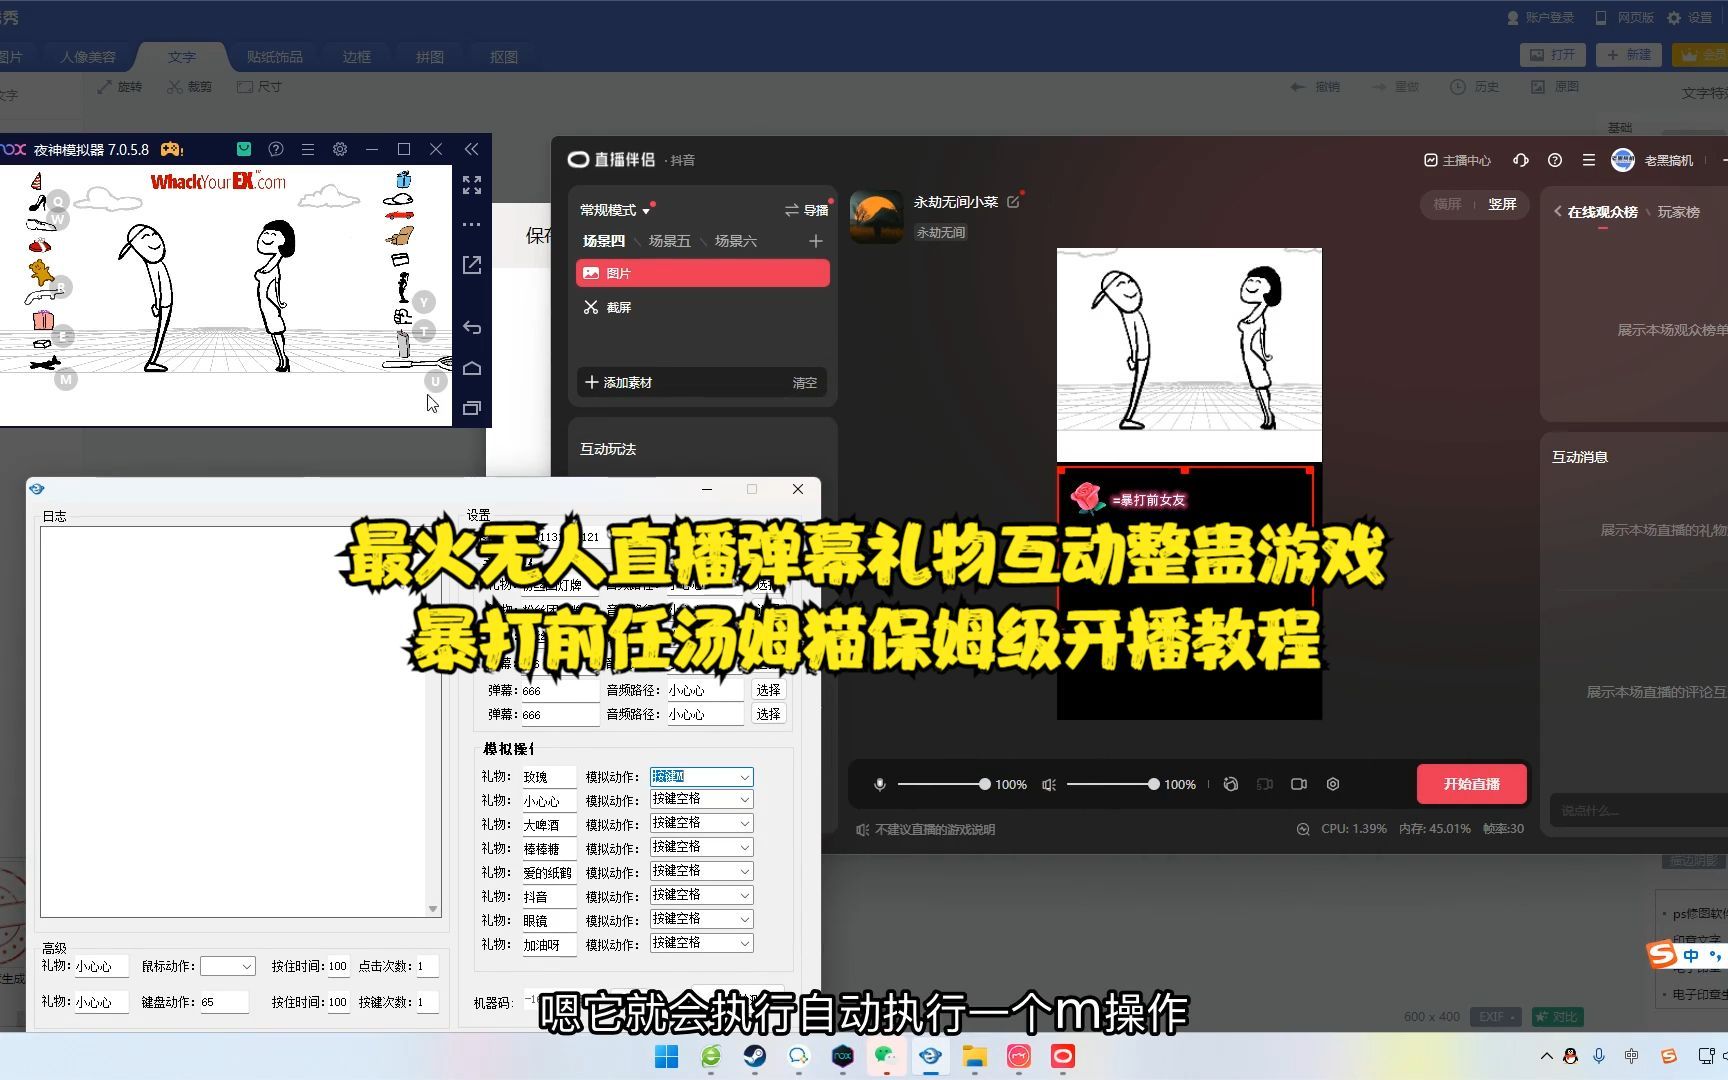Click the camera icon in live toolbar

click(1299, 784)
